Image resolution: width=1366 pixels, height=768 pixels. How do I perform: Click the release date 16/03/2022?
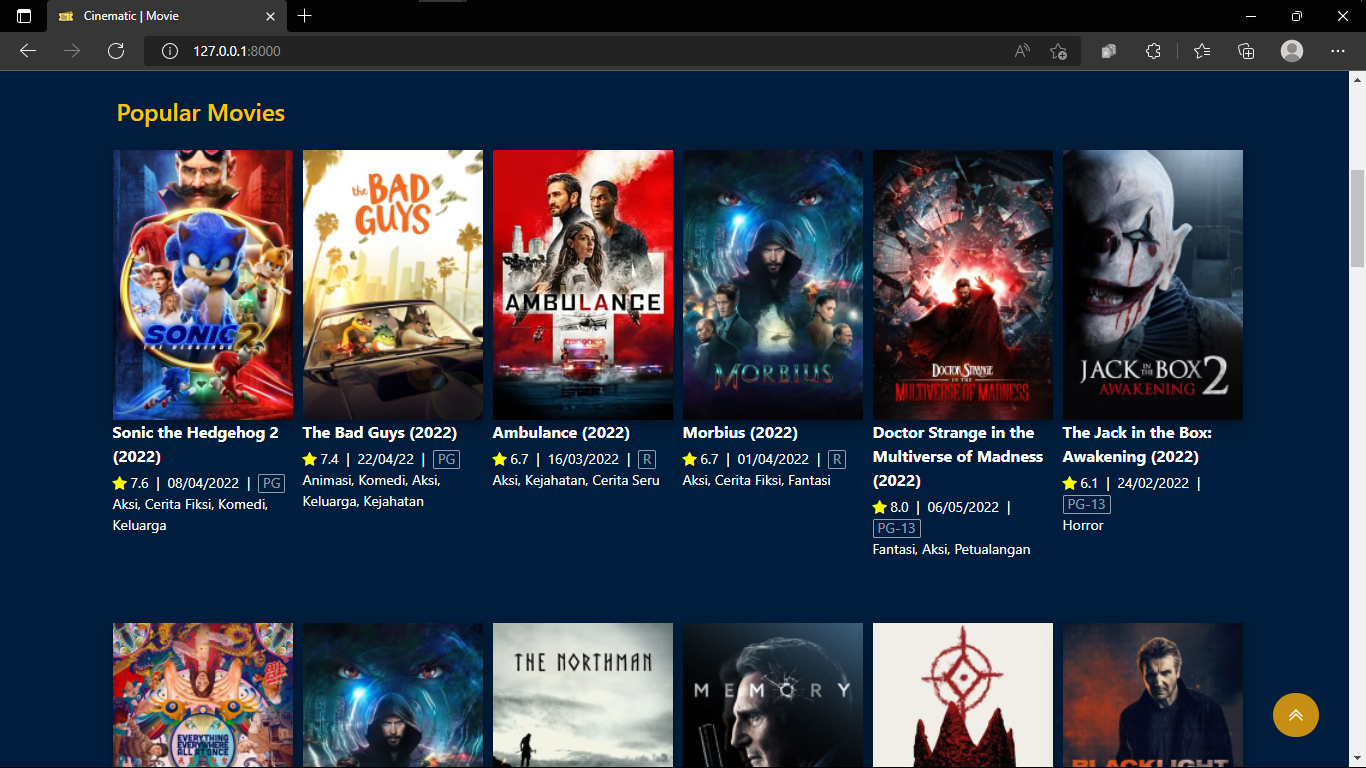tap(583, 460)
